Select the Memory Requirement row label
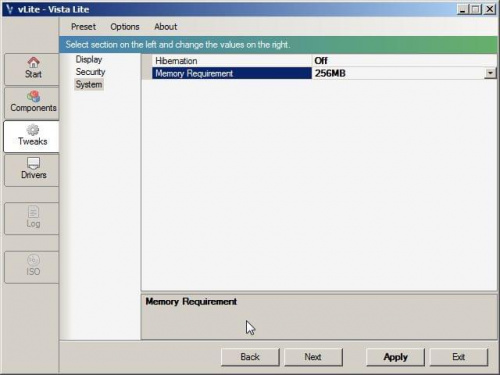 (231, 73)
